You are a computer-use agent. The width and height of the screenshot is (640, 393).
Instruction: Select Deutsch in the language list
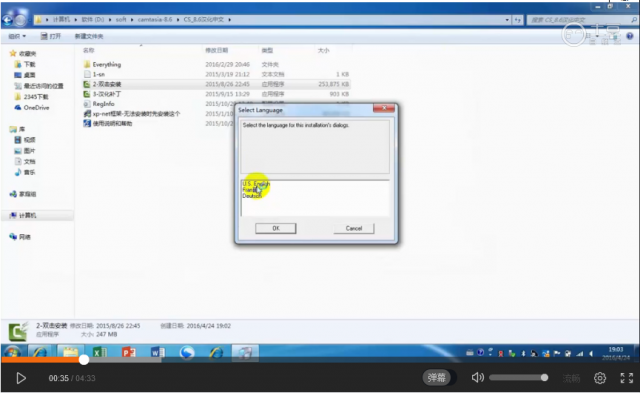pos(252,196)
